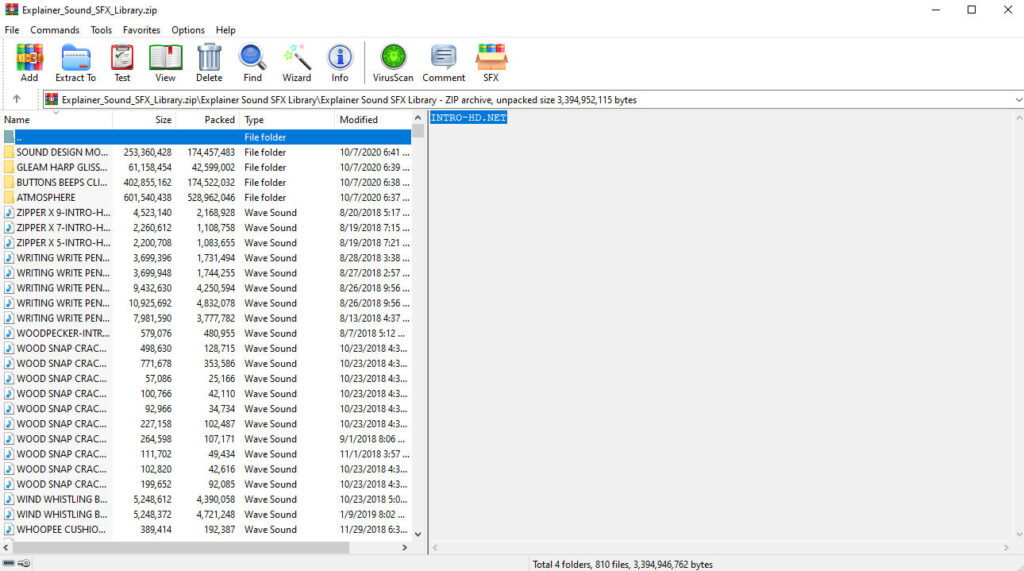Select the SOUND DESIGN MO... folder icon
Image resolution: width=1024 pixels, height=571 pixels.
pos(8,152)
